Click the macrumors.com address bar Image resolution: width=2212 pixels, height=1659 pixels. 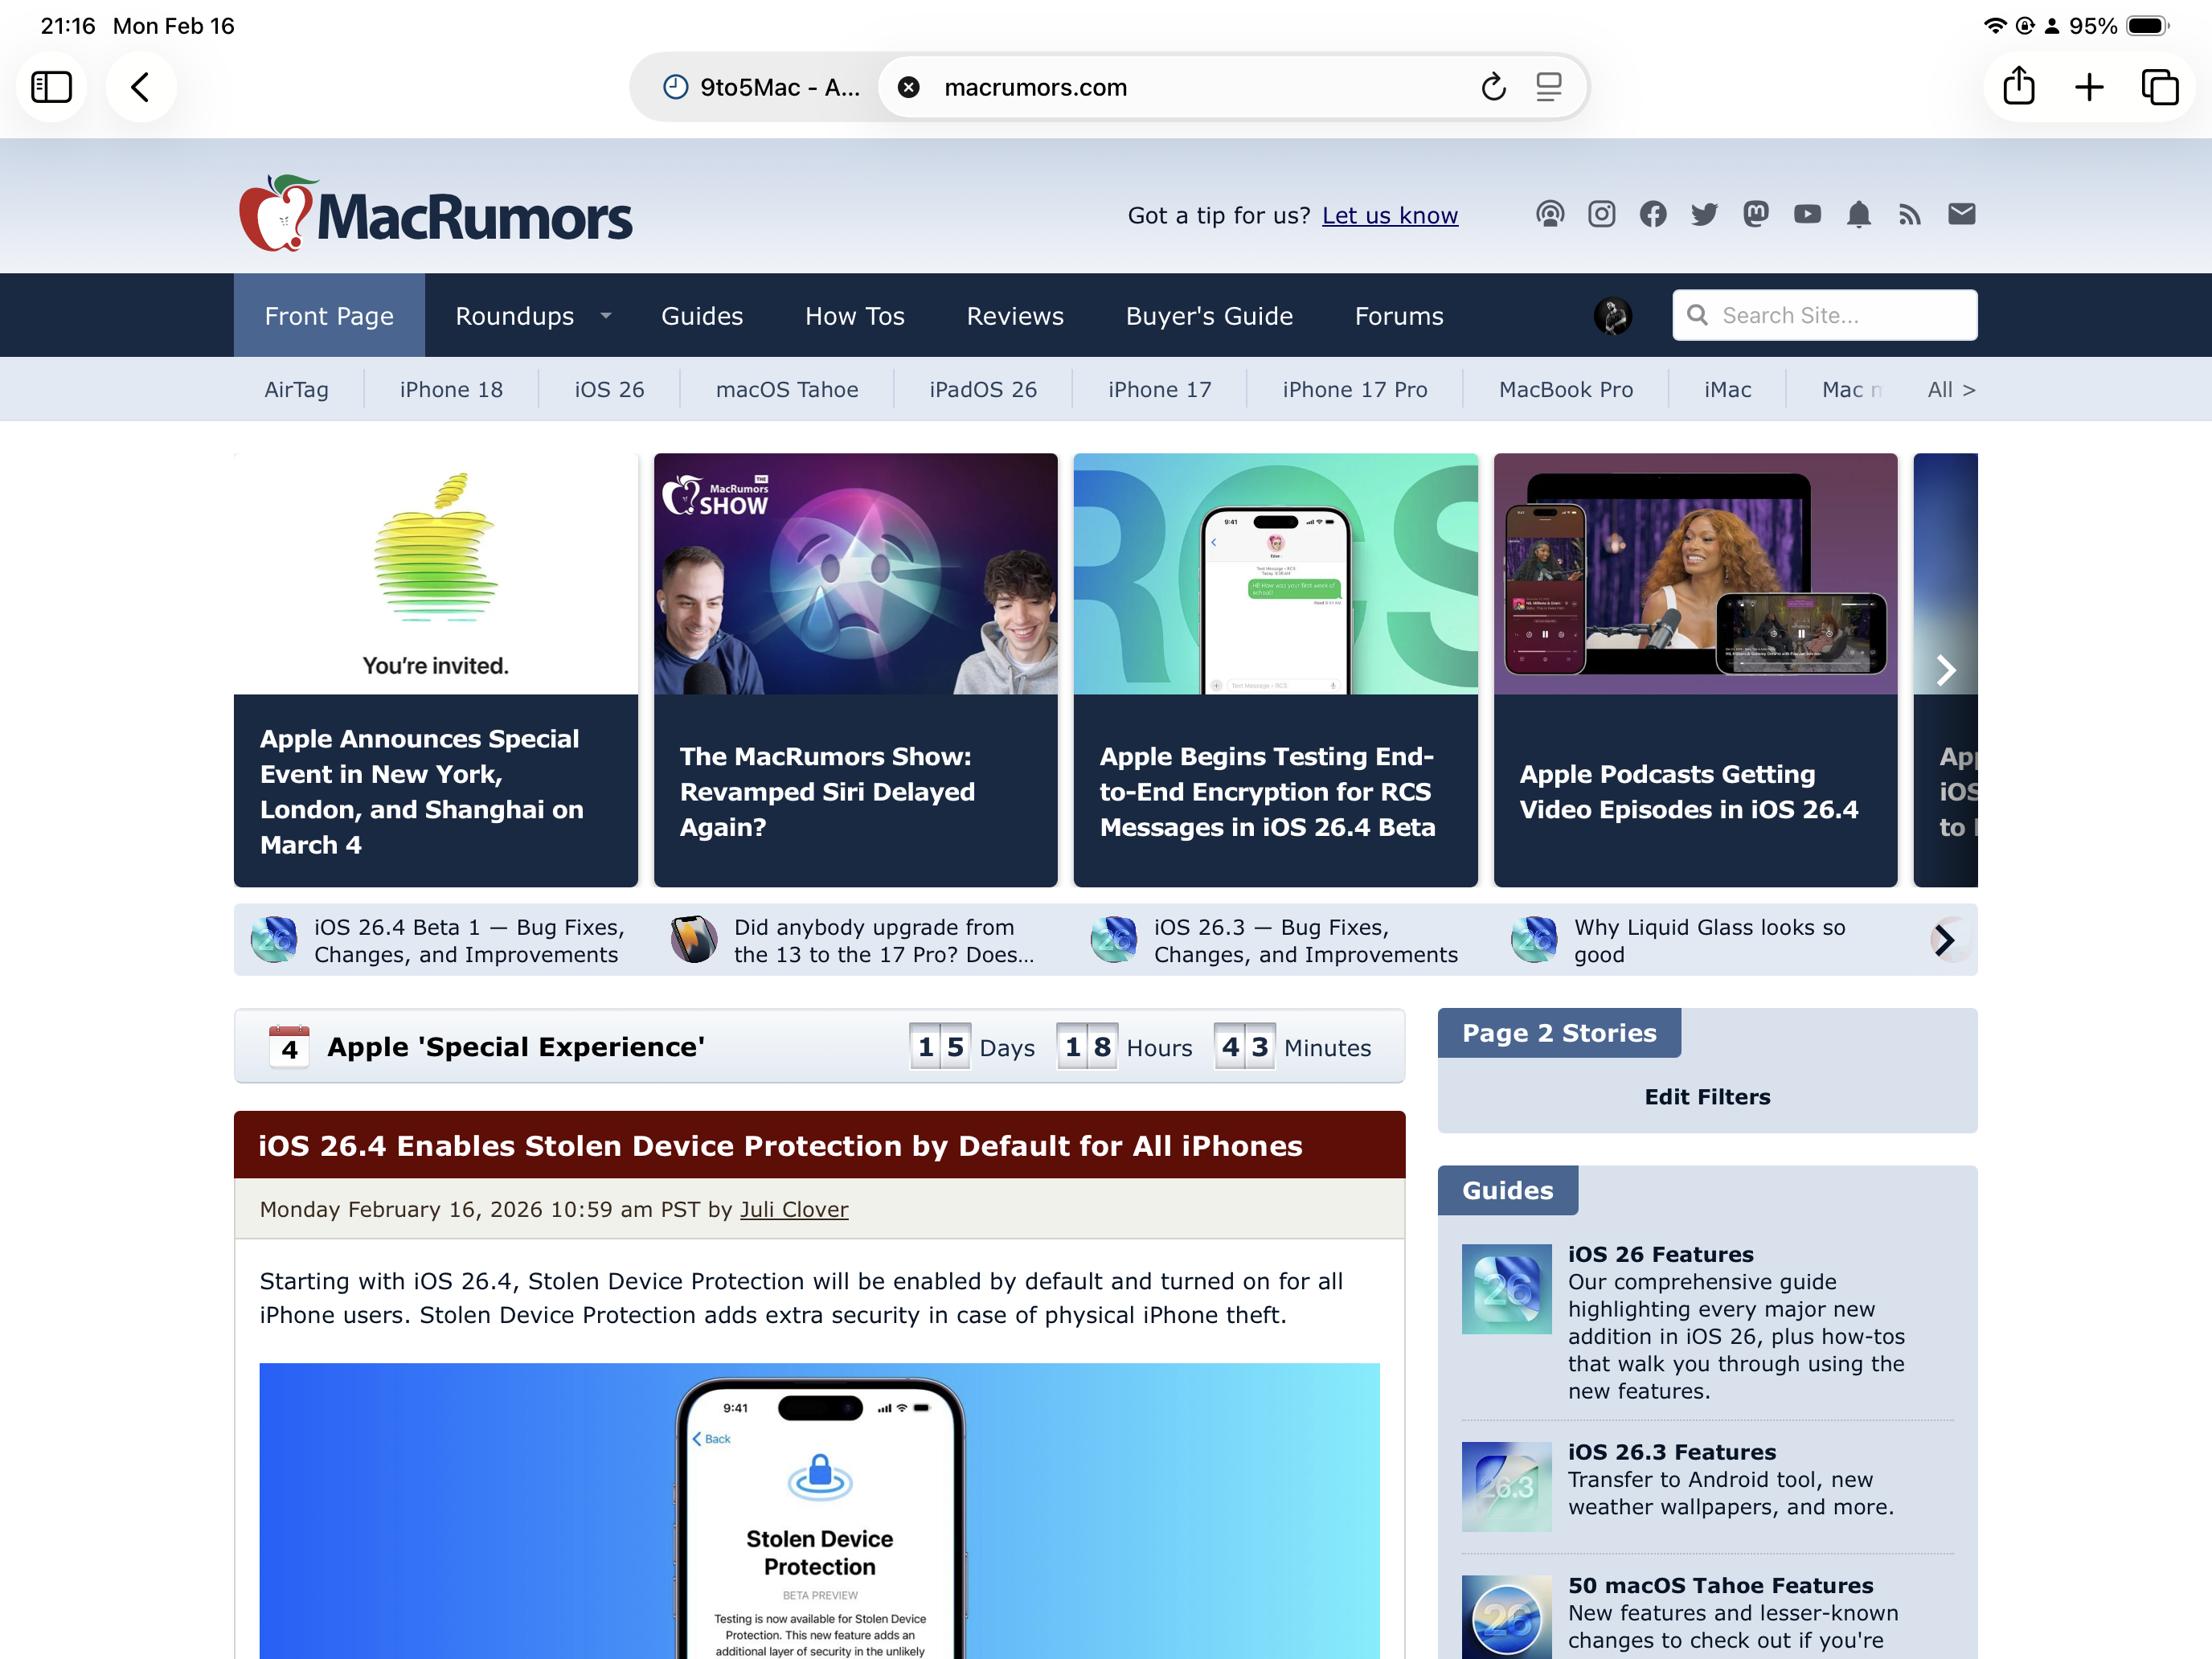coord(1036,87)
